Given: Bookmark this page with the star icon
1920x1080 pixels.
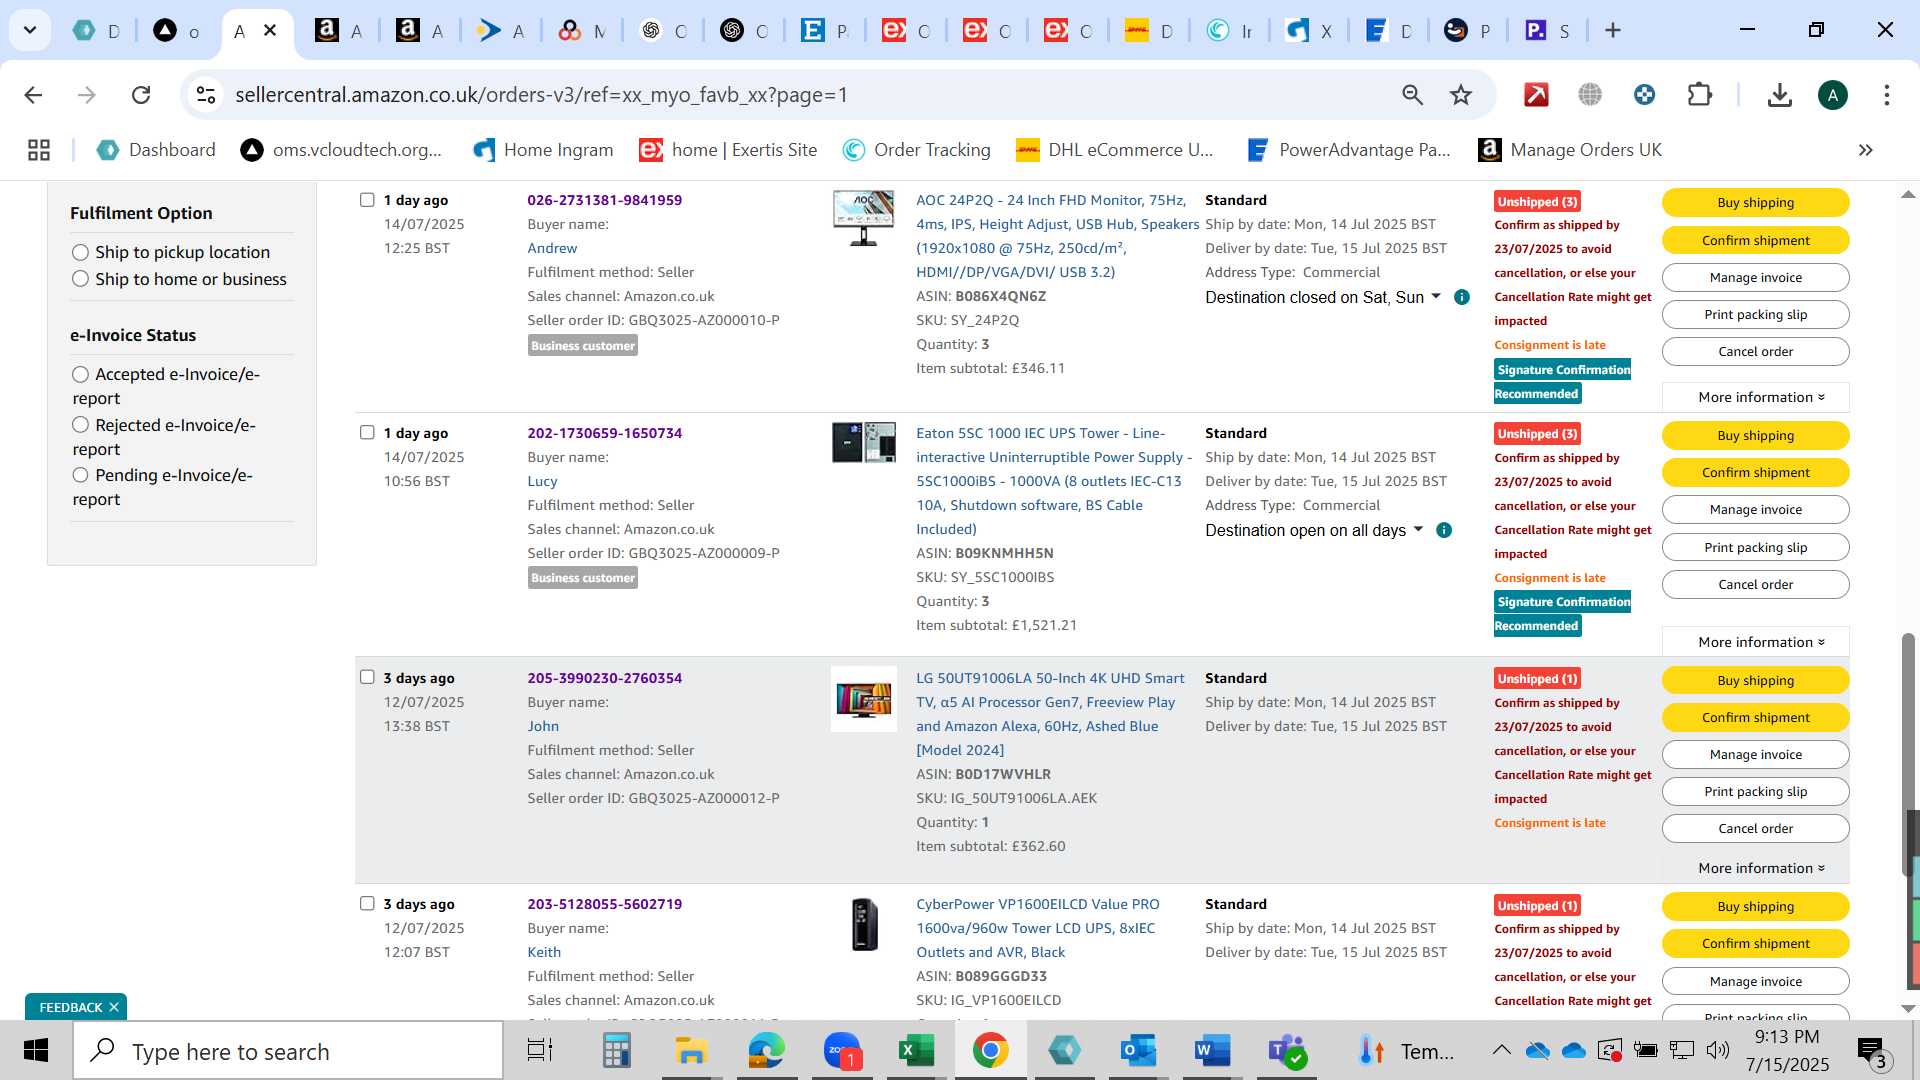Looking at the screenshot, I should point(1461,95).
